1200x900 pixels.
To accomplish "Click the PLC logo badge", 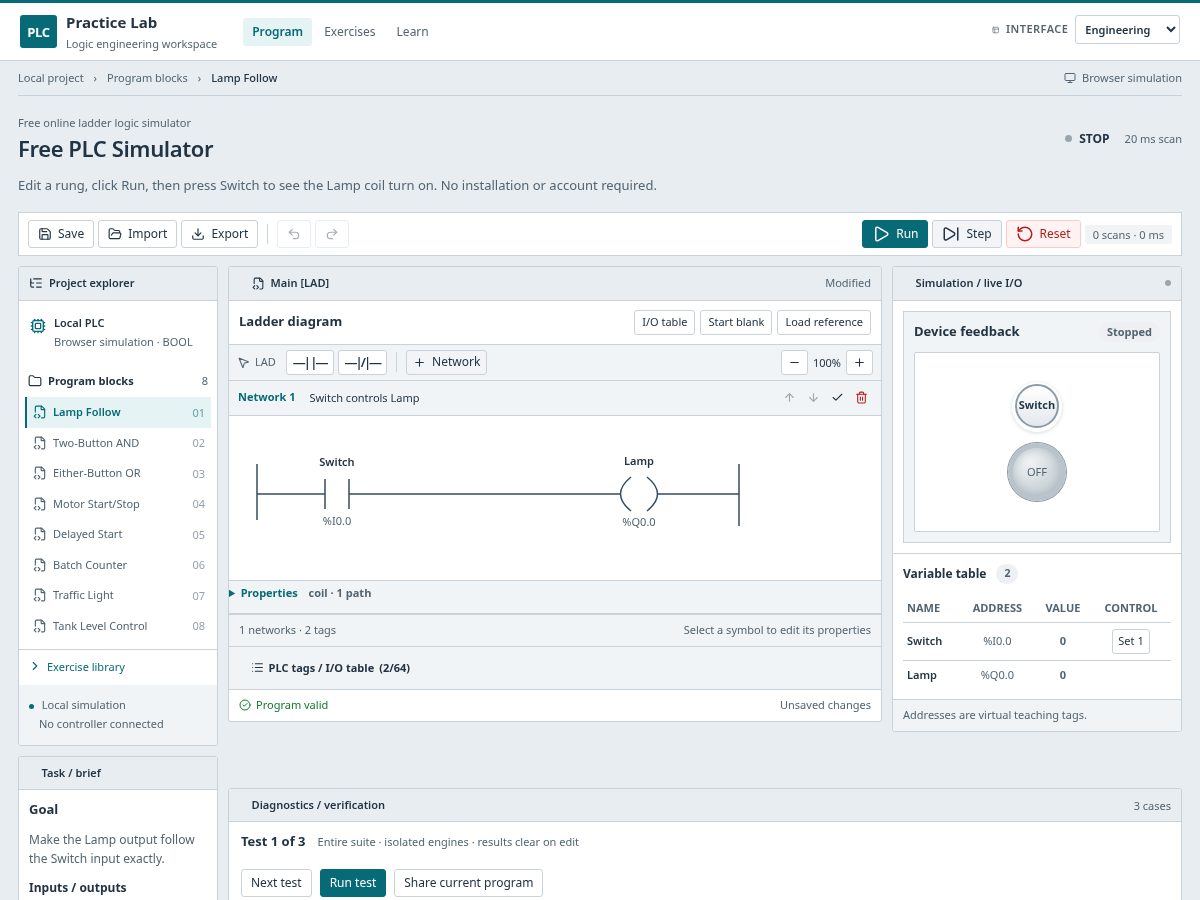I will tap(38, 31).
